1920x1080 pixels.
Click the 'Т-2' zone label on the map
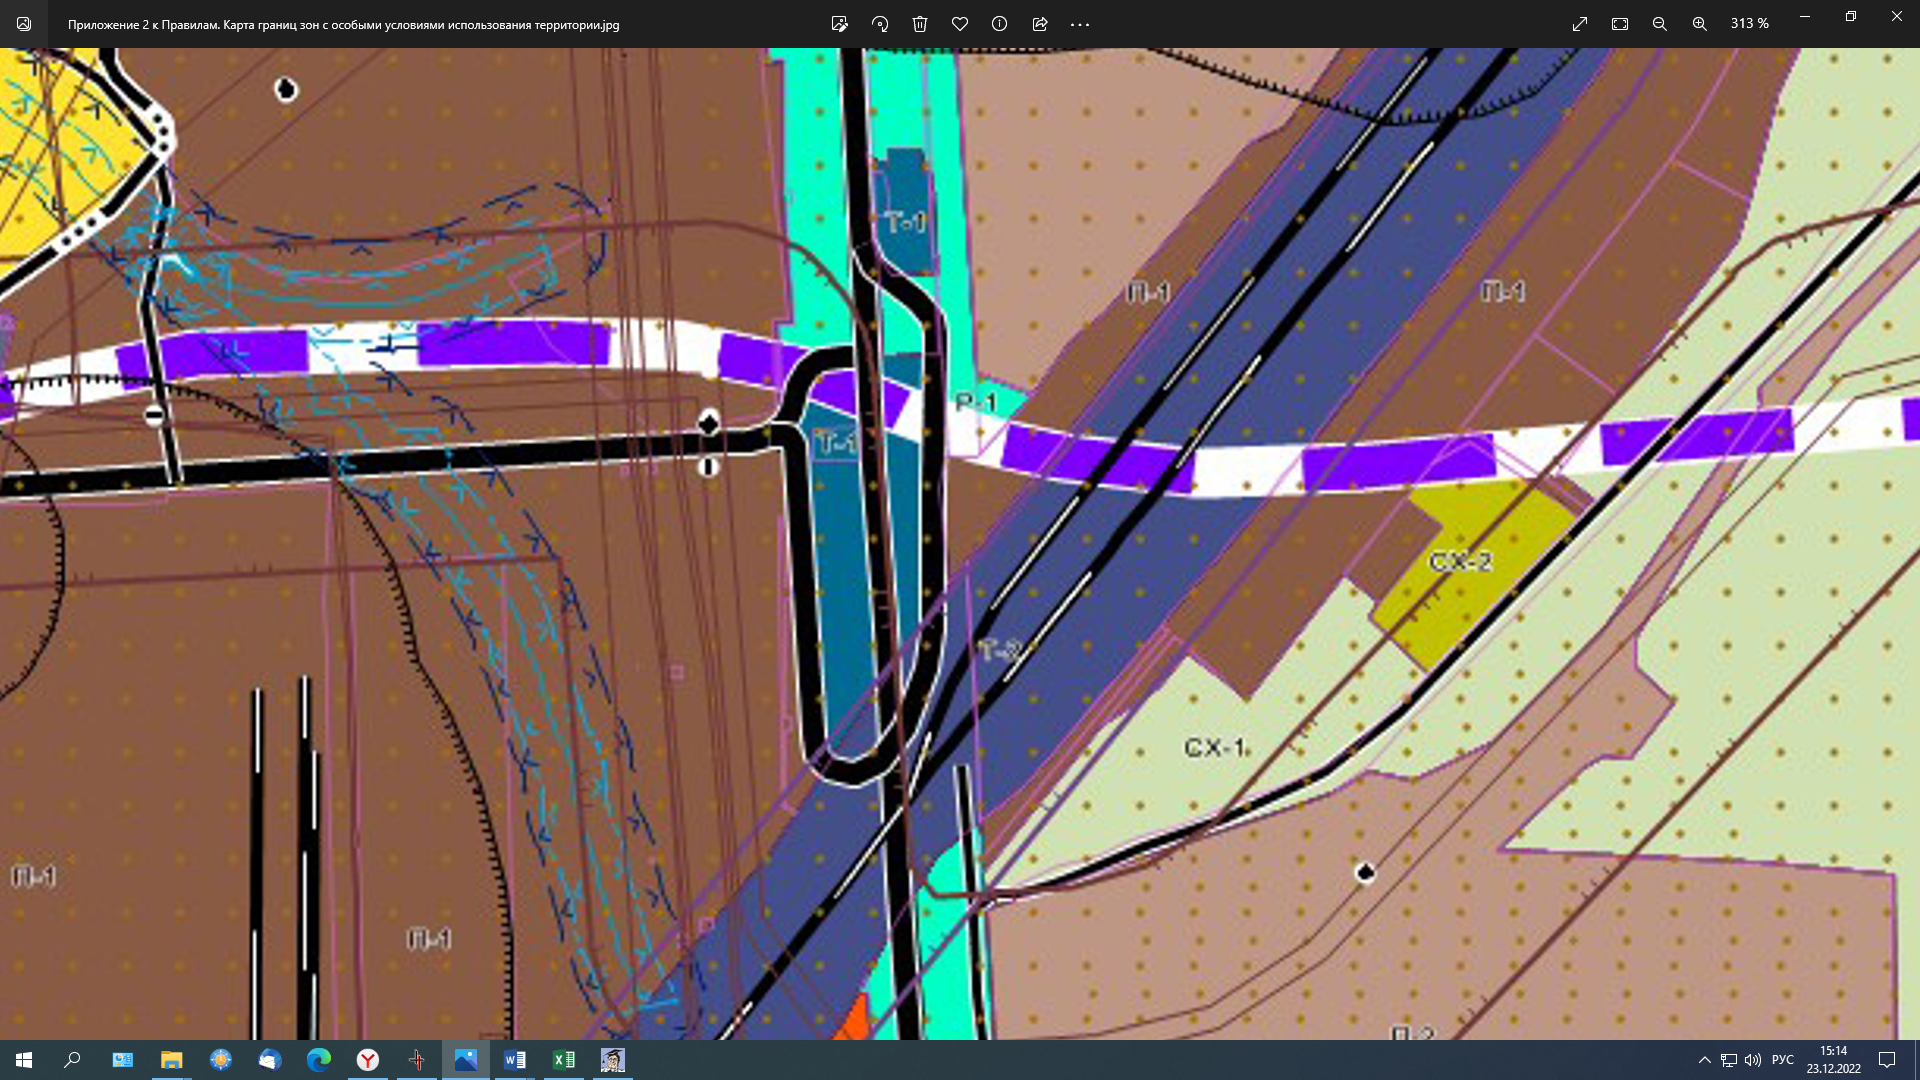tap(1000, 650)
